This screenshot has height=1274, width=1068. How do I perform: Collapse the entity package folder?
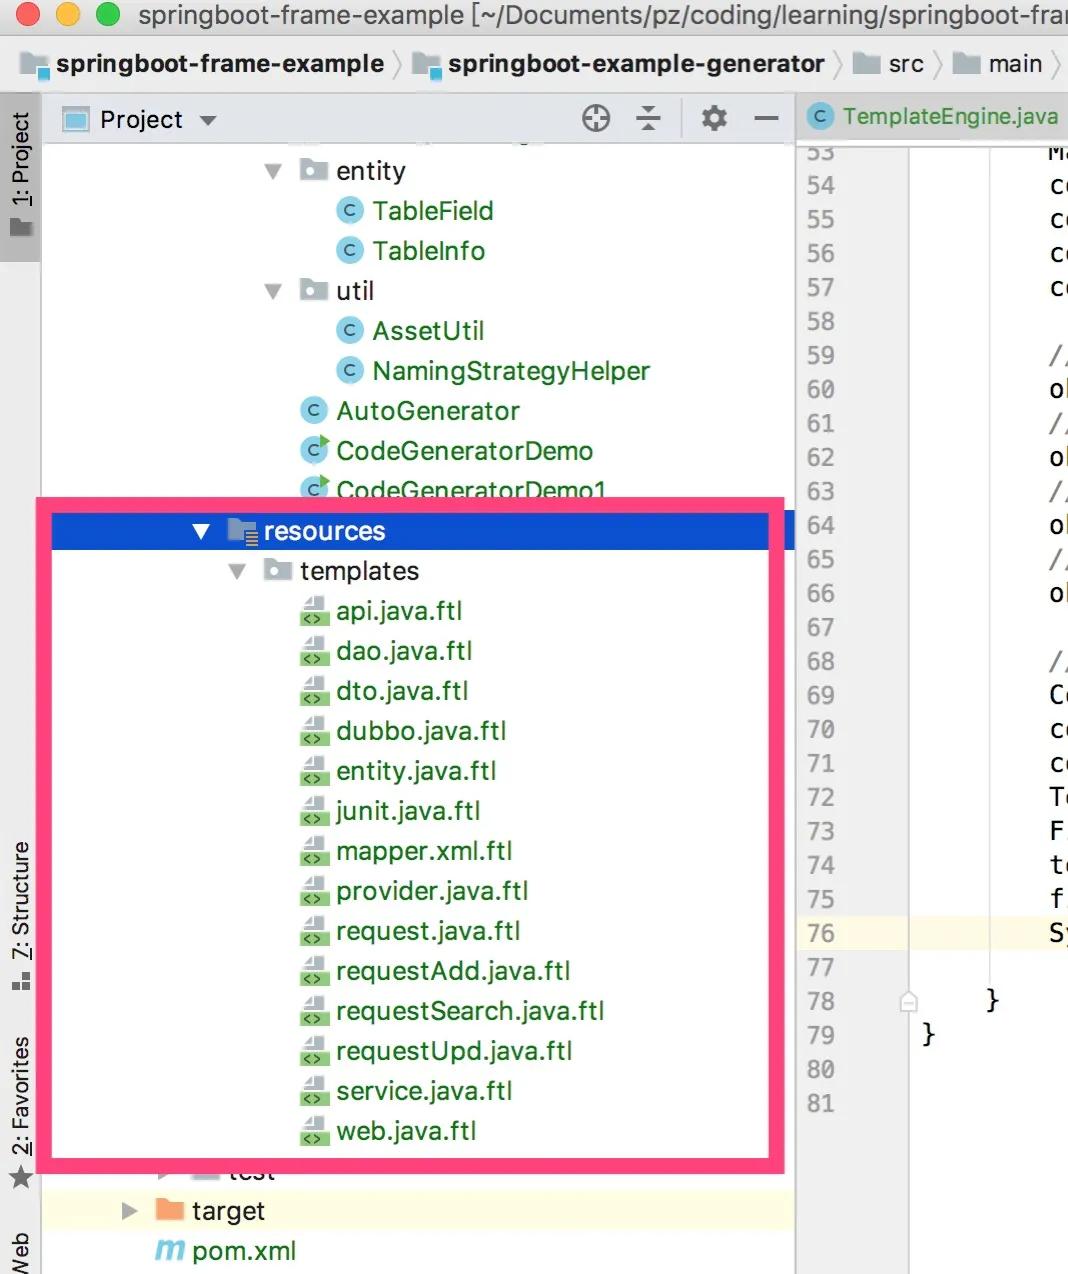pyautogui.click(x=273, y=172)
